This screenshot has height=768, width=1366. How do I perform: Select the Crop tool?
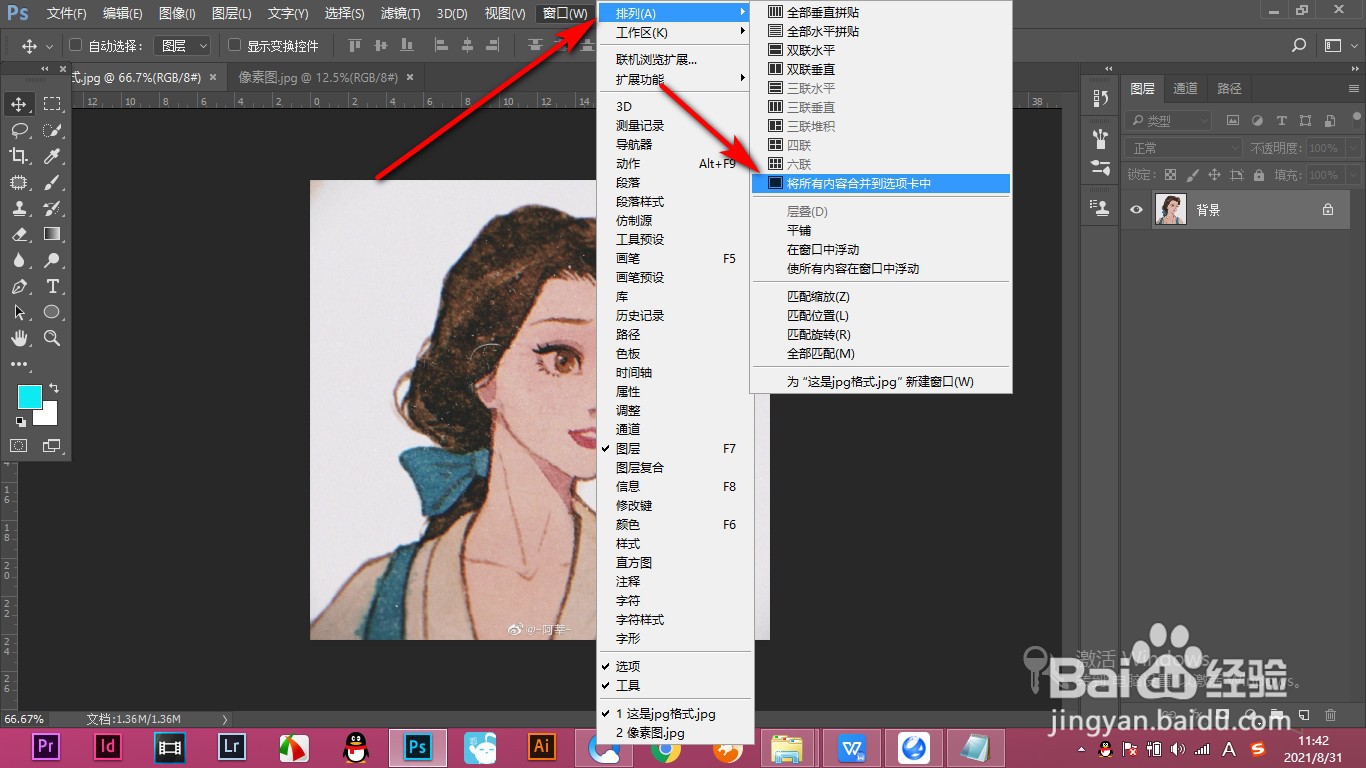point(19,156)
